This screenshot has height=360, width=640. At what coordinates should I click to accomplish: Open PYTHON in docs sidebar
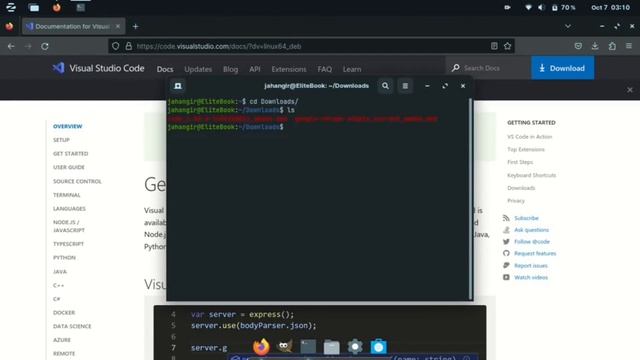coord(64,258)
